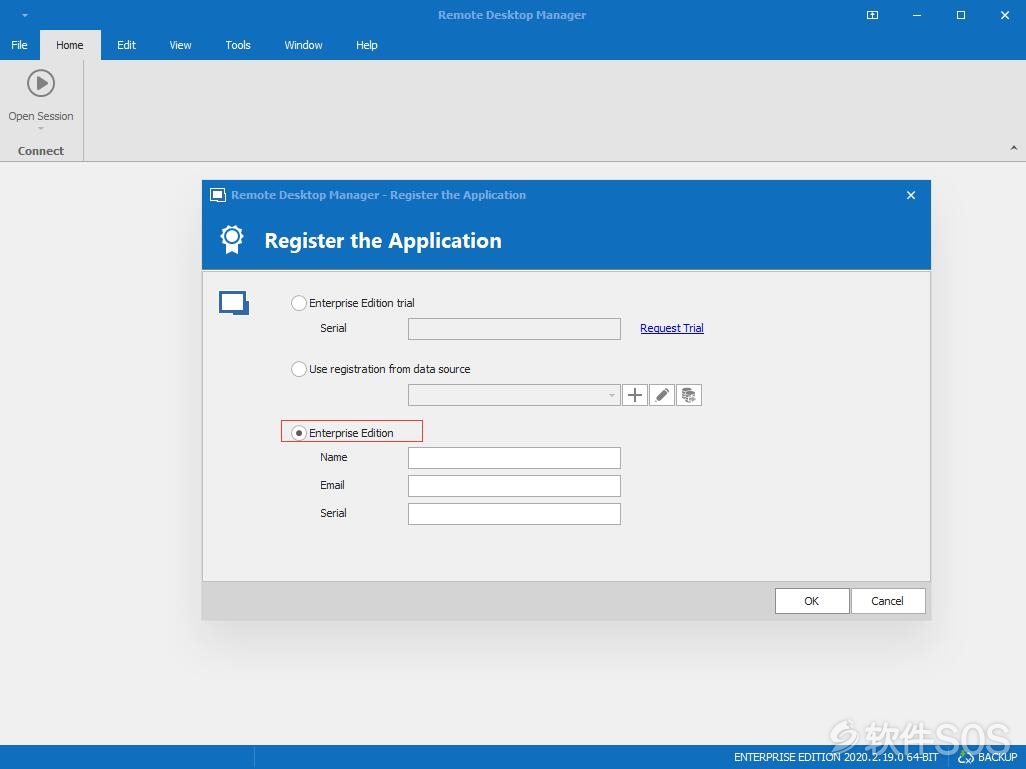
Task: Add a new data source with plus icon
Action: (x=635, y=395)
